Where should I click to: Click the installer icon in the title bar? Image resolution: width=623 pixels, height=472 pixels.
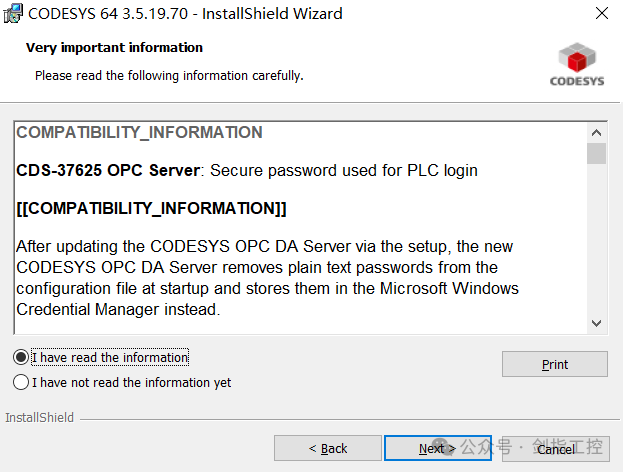[x=13, y=14]
